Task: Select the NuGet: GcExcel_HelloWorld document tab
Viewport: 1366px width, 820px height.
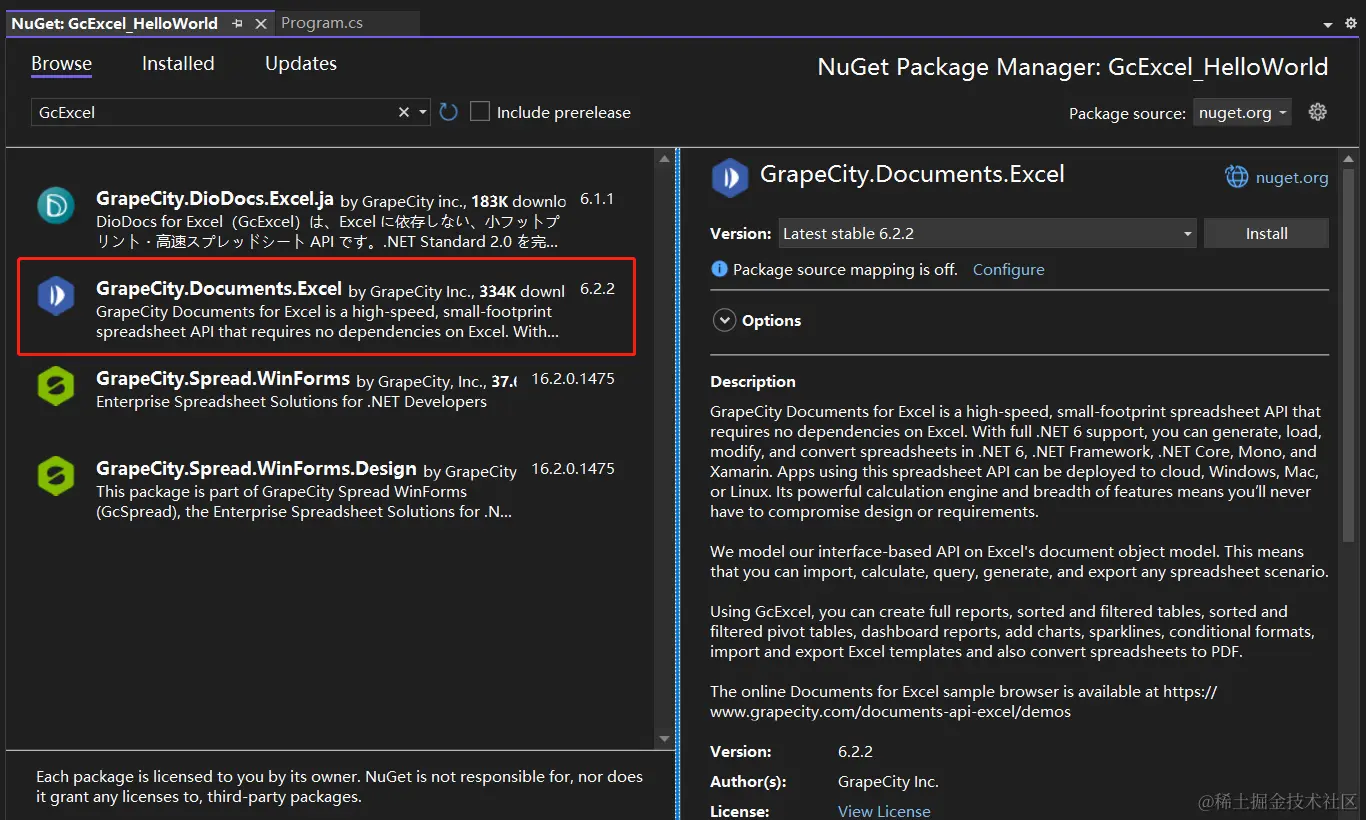Action: (116, 23)
